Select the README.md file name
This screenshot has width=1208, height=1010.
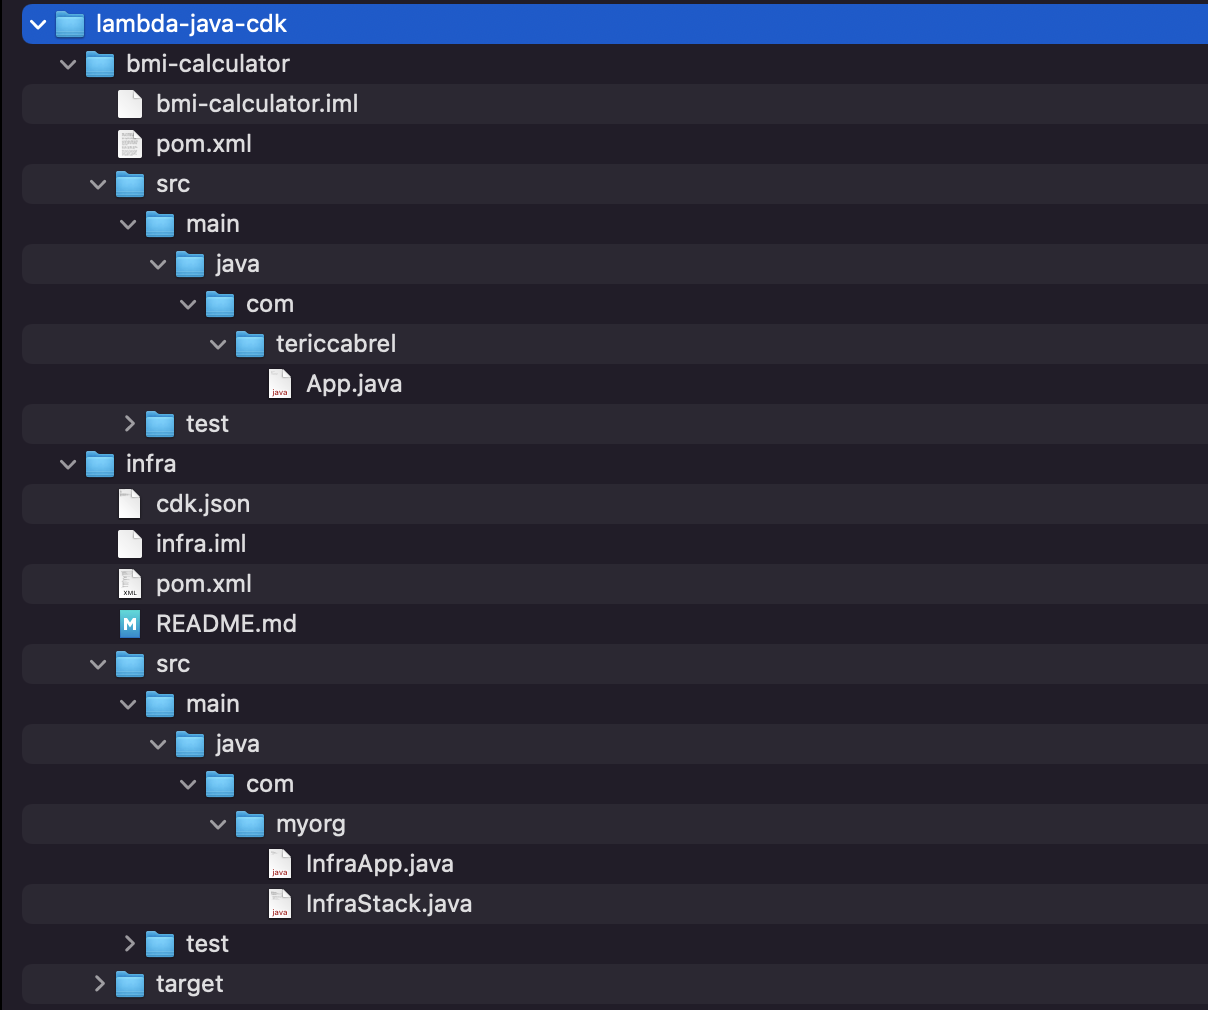pyautogui.click(x=226, y=624)
